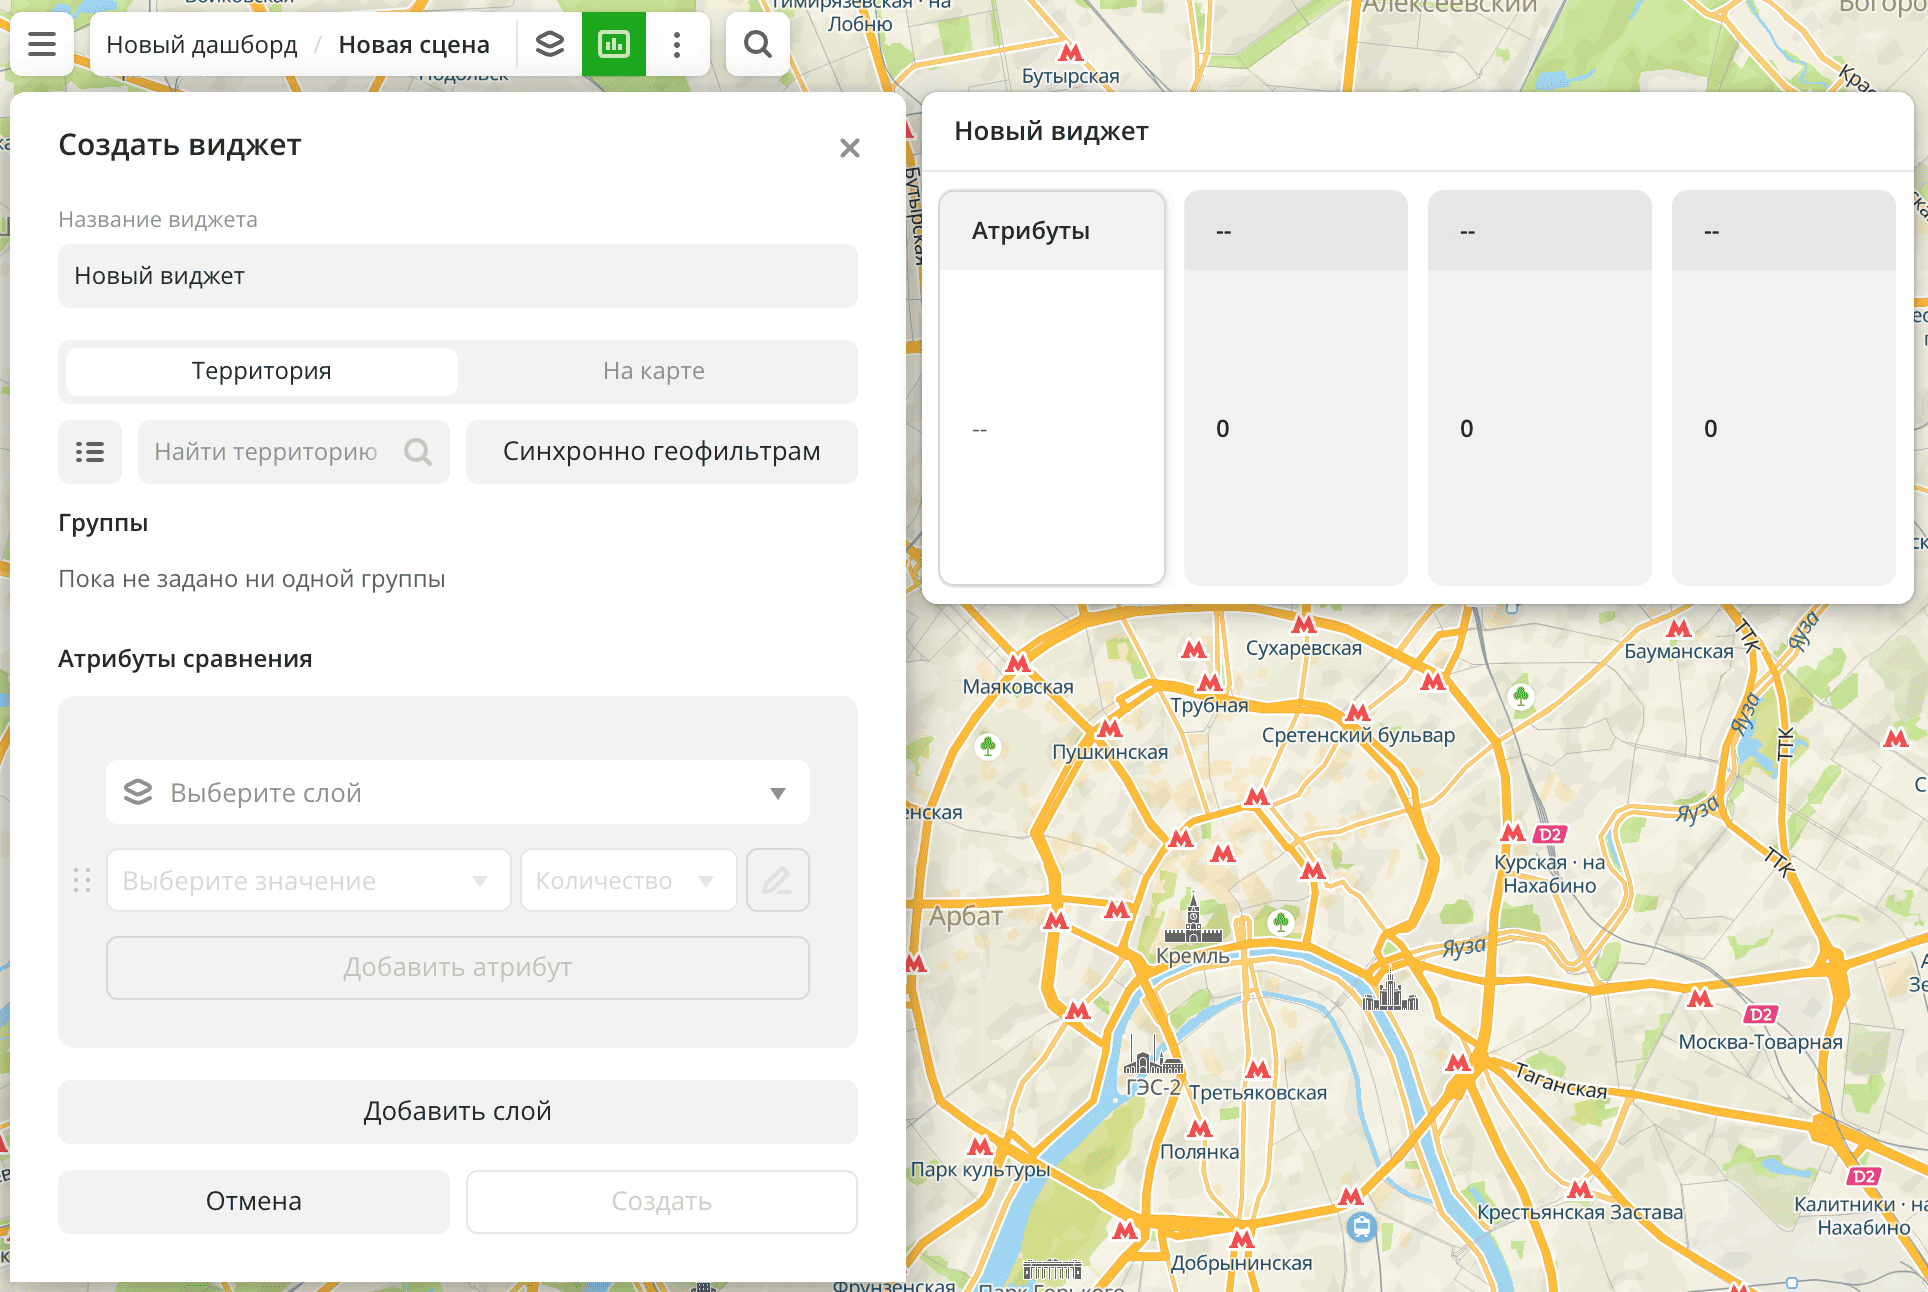The image size is (1928, 1292).
Task: Click the pencil edit attribute icon
Action: (x=778, y=880)
